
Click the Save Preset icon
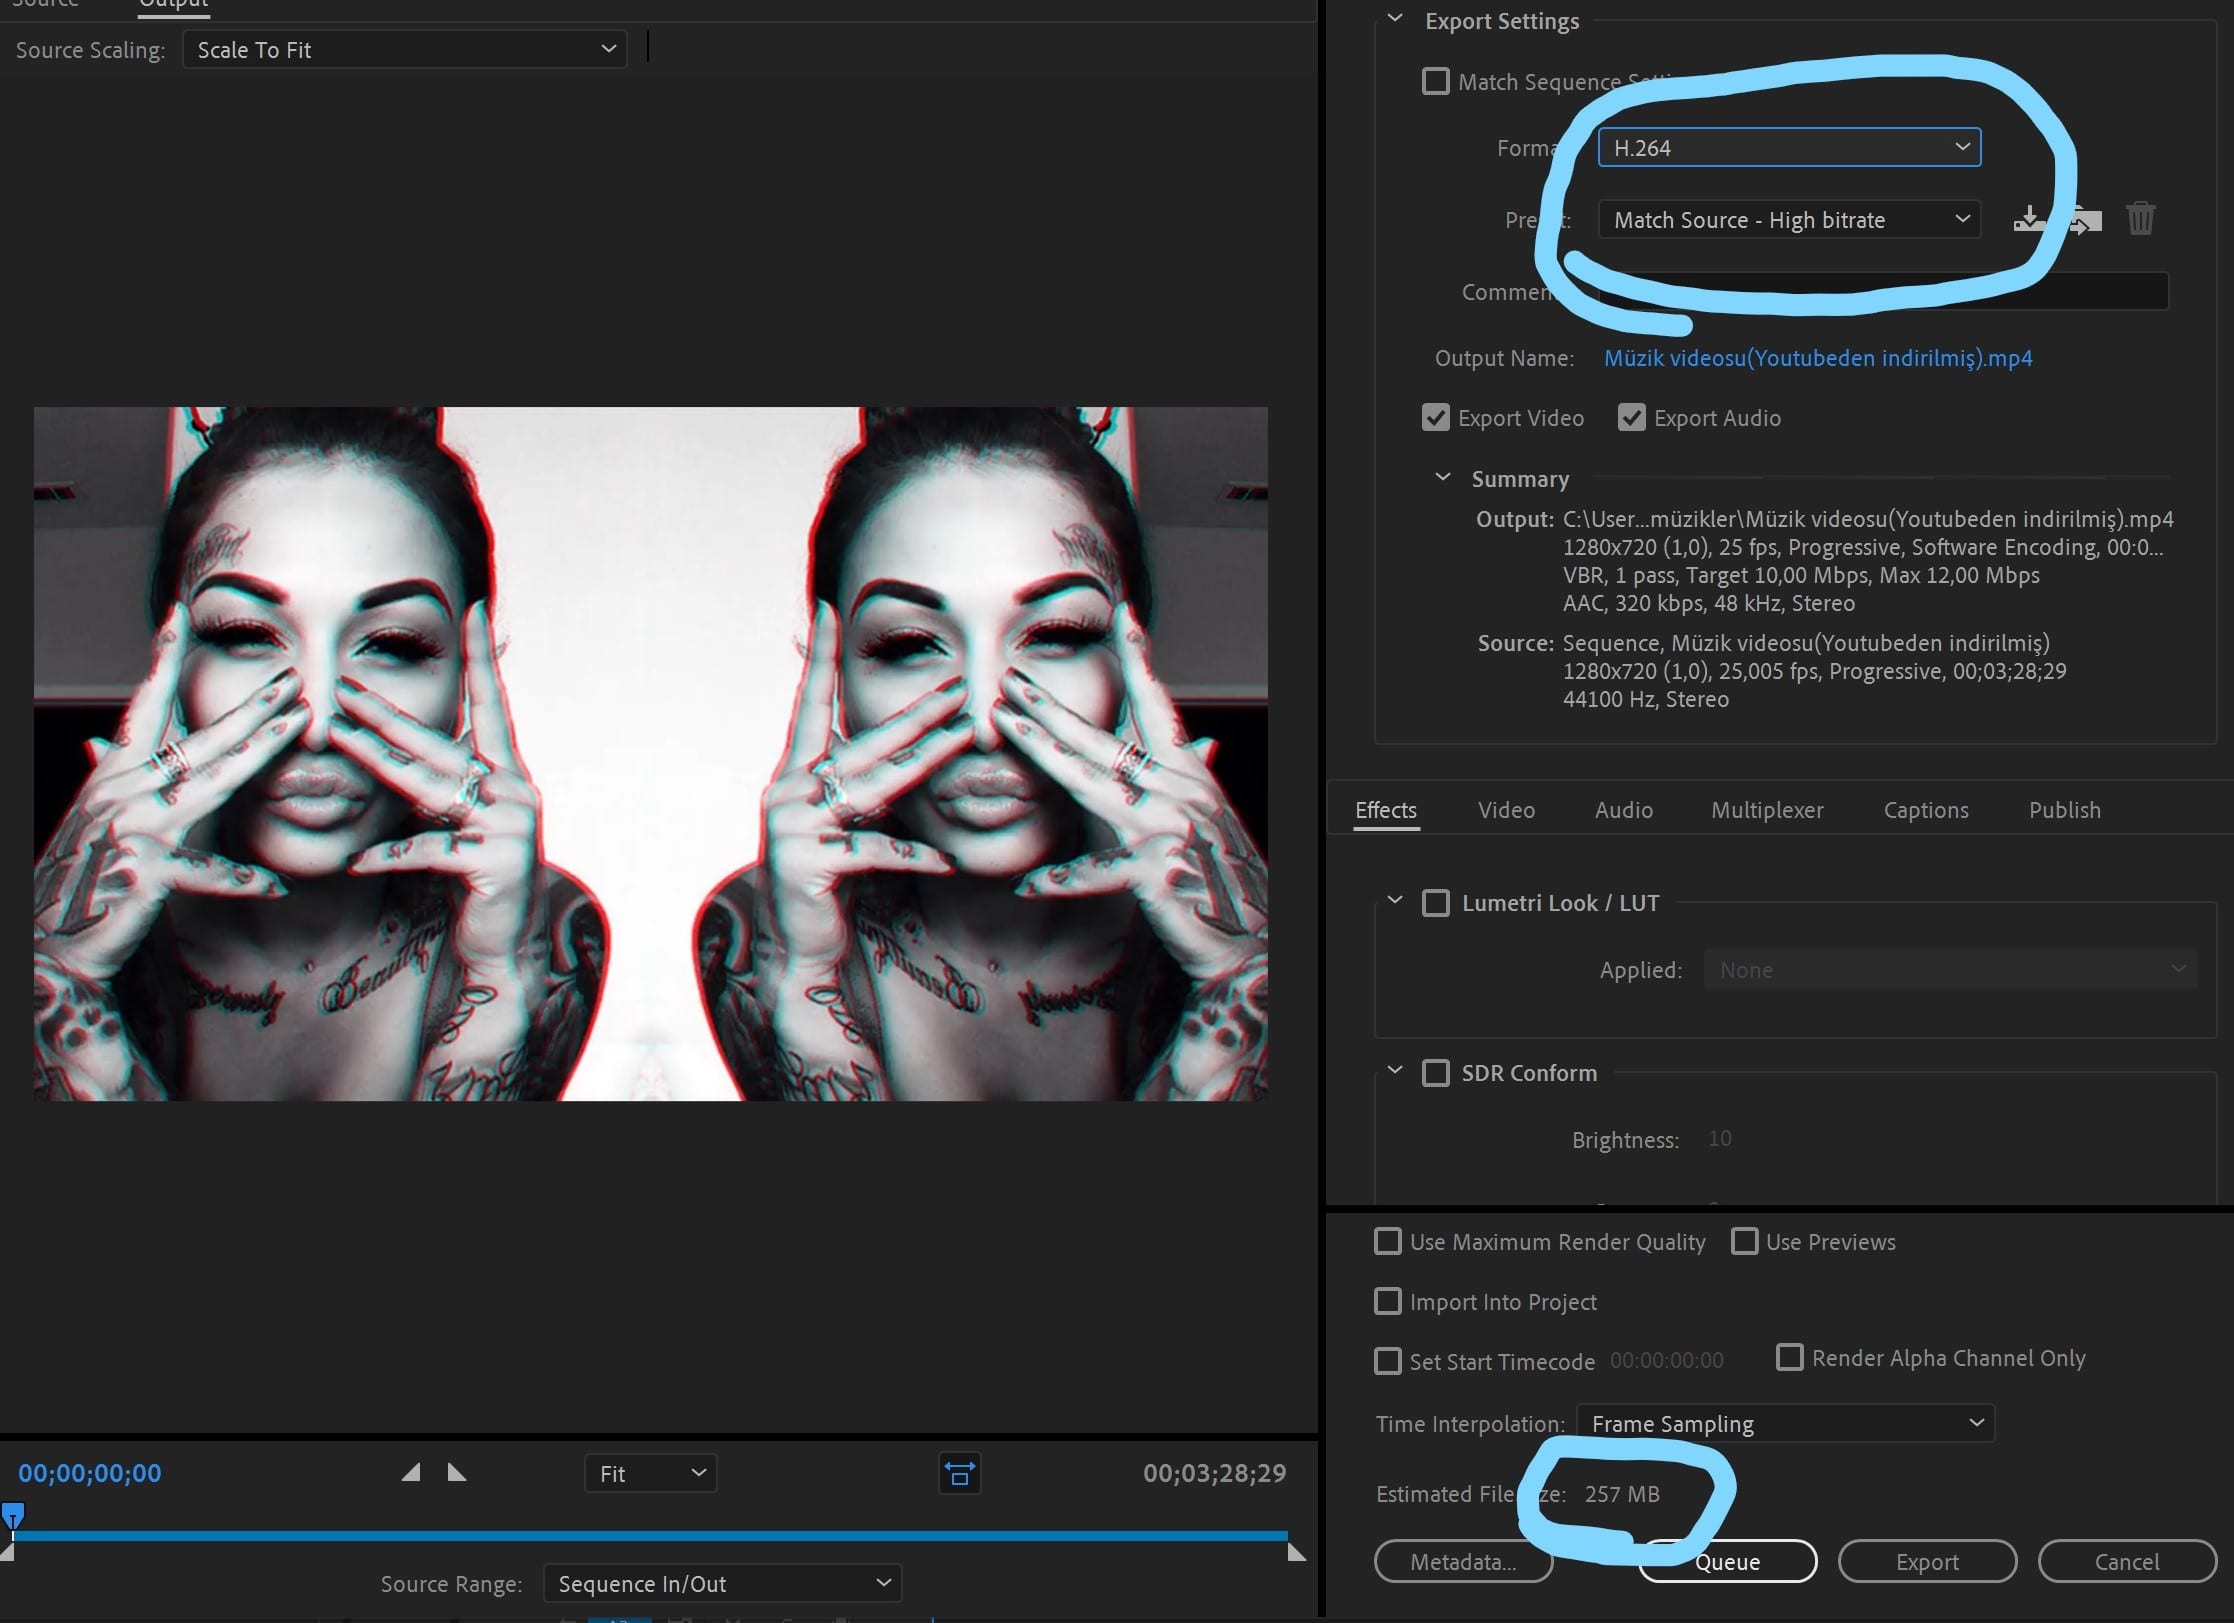tap(2028, 218)
